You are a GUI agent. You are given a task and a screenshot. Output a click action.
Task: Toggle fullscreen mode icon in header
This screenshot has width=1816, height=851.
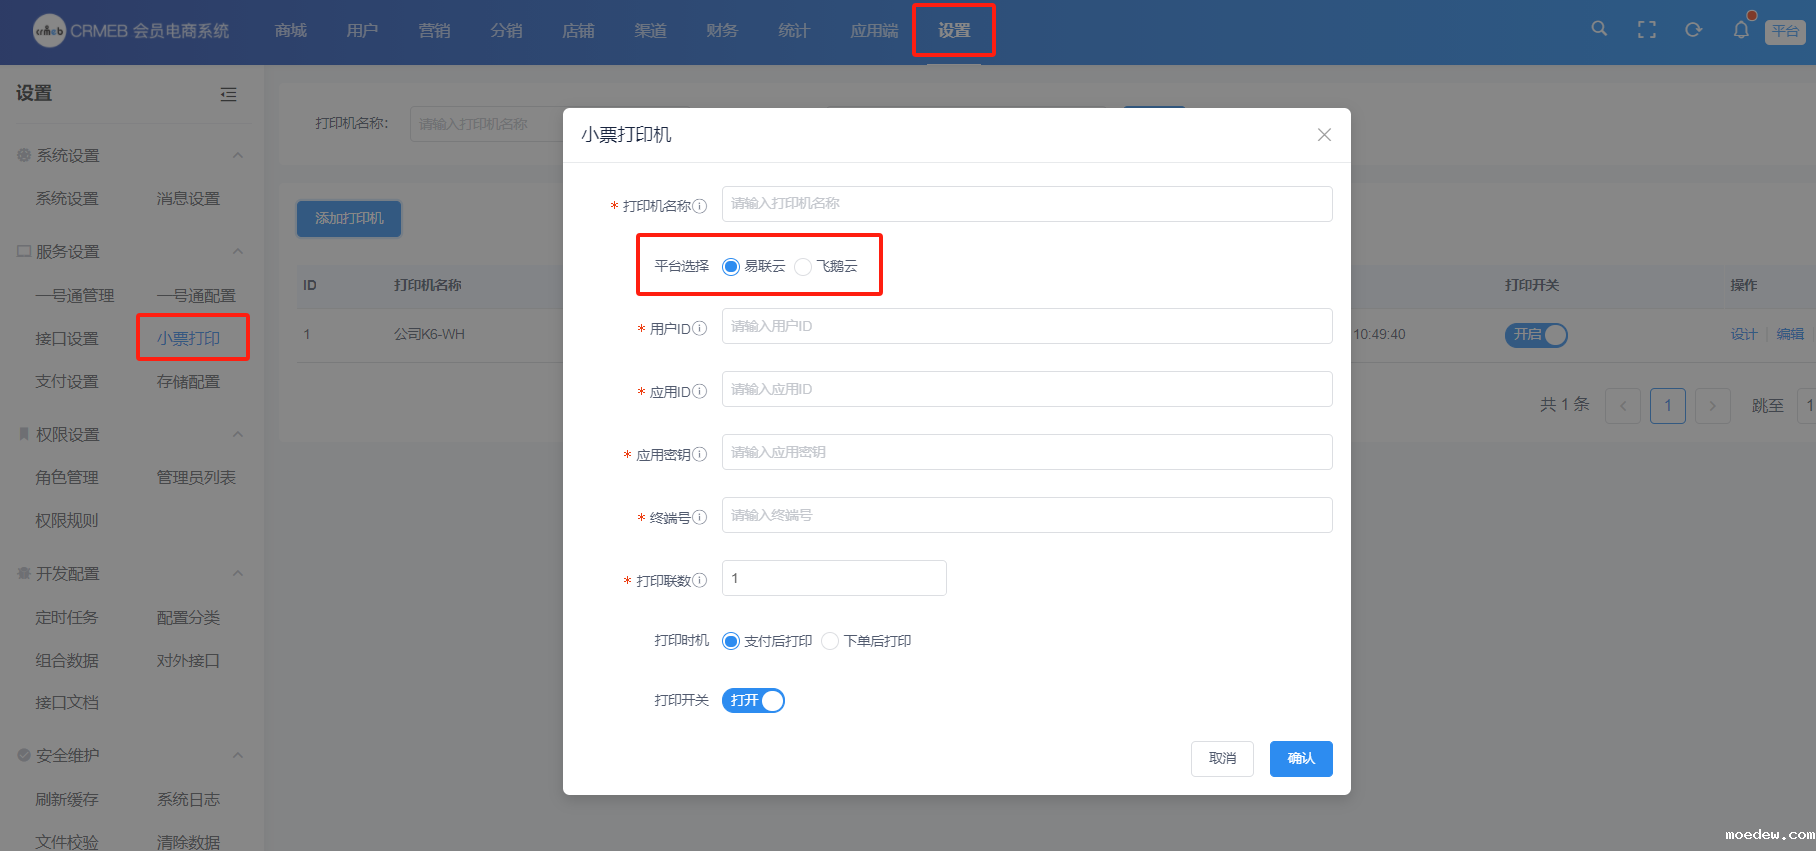[x=1646, y=30]
